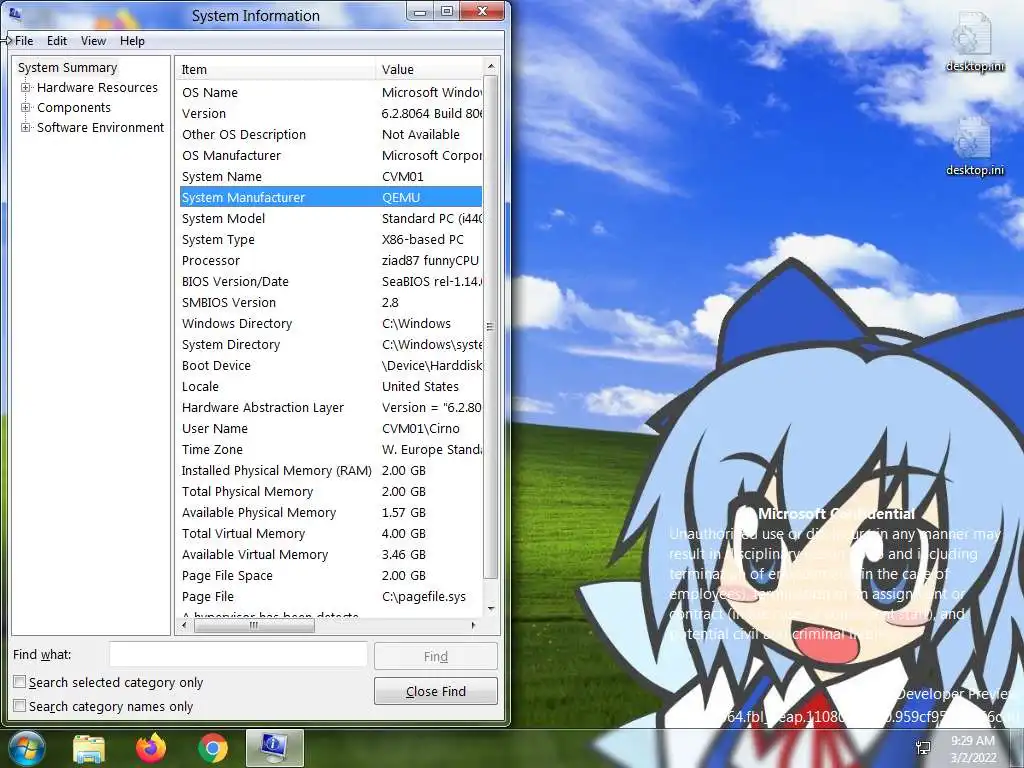This screenshot has height=768, width=1024.
Task: Select the System Type row
Action: pos(330,239)
